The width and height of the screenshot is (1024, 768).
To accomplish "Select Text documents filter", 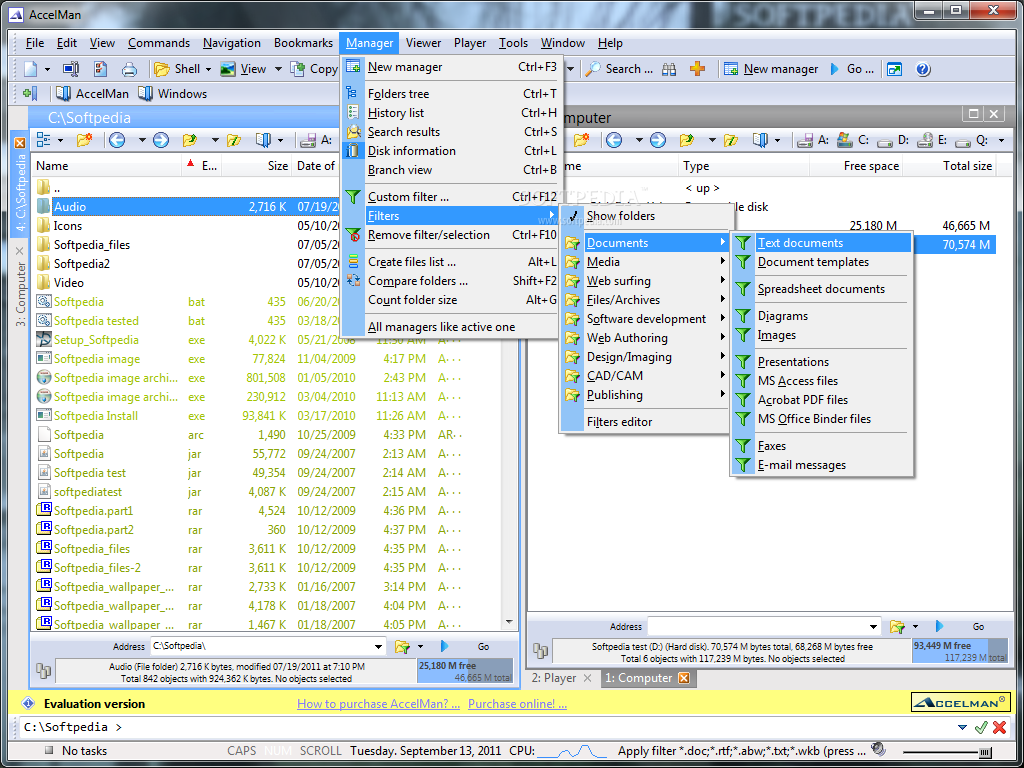I will (822, 243).
